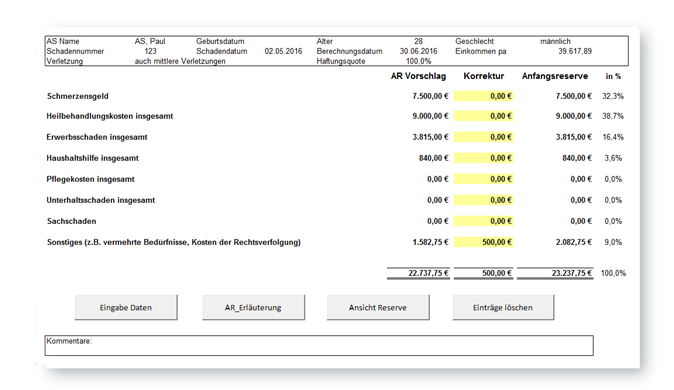Click Anfangsreserve total 23.237,75 €
Image resolution: width=674 pixels, height=390 pixels.
[x=572, y=273]
